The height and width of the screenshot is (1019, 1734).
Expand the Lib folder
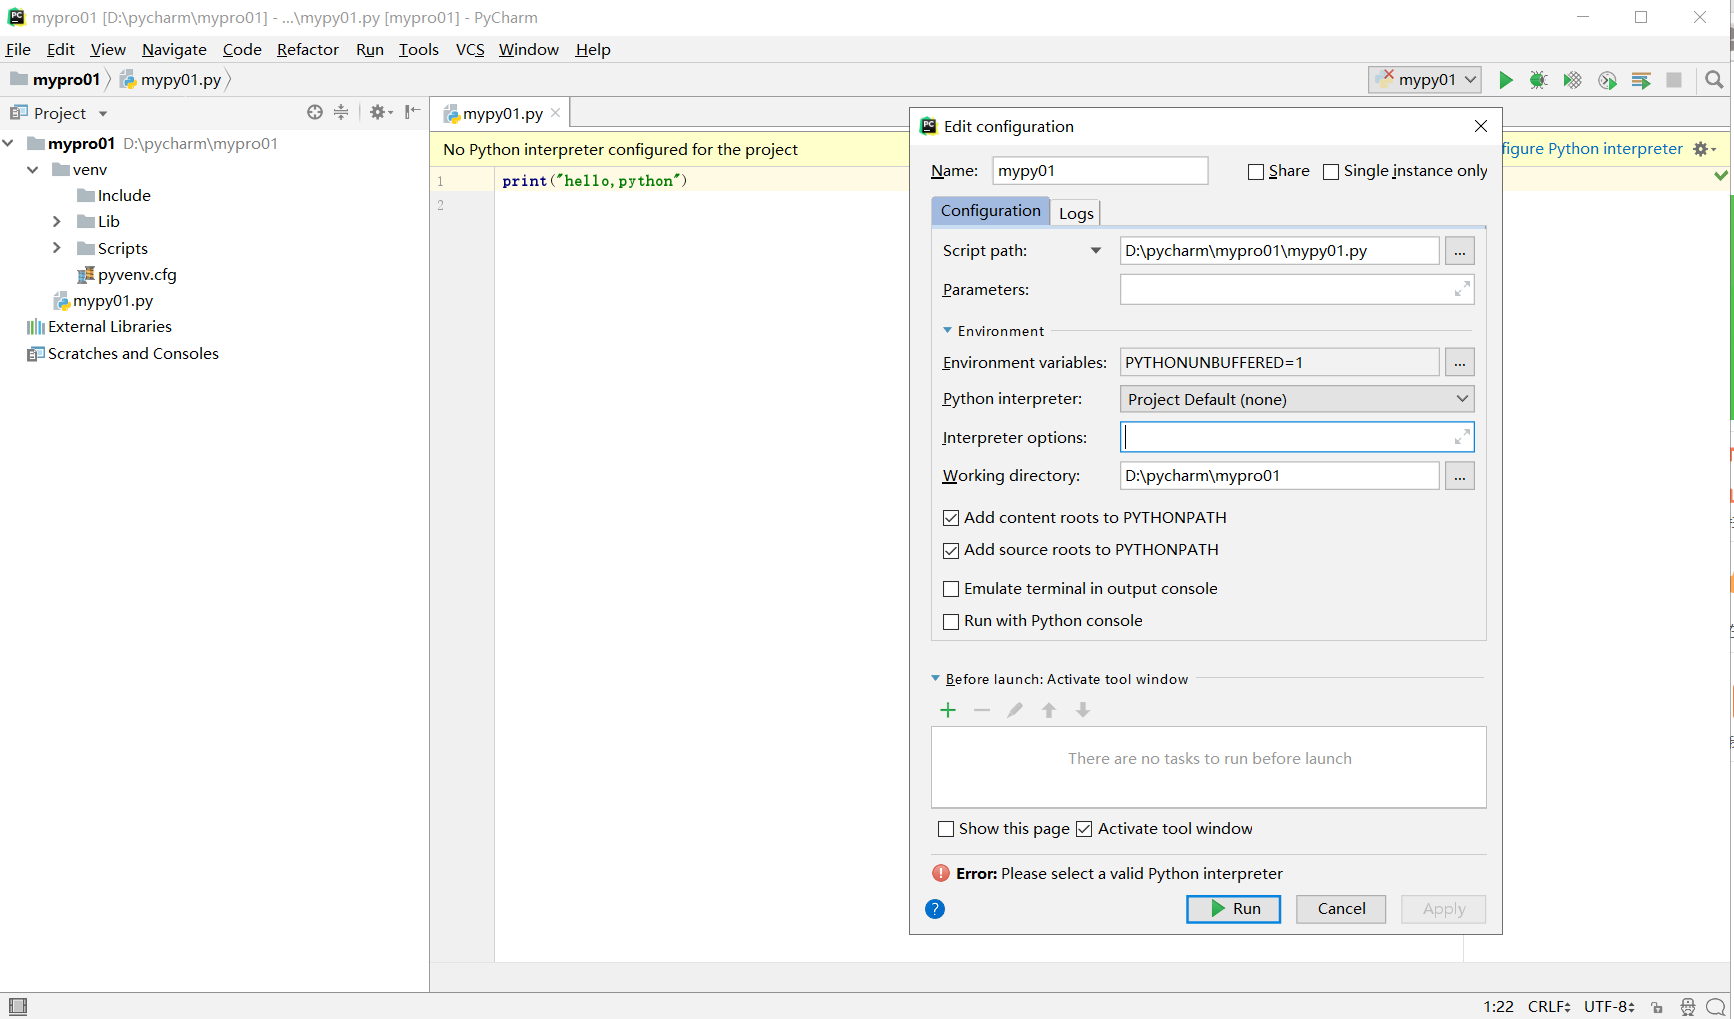pos(57,221)
